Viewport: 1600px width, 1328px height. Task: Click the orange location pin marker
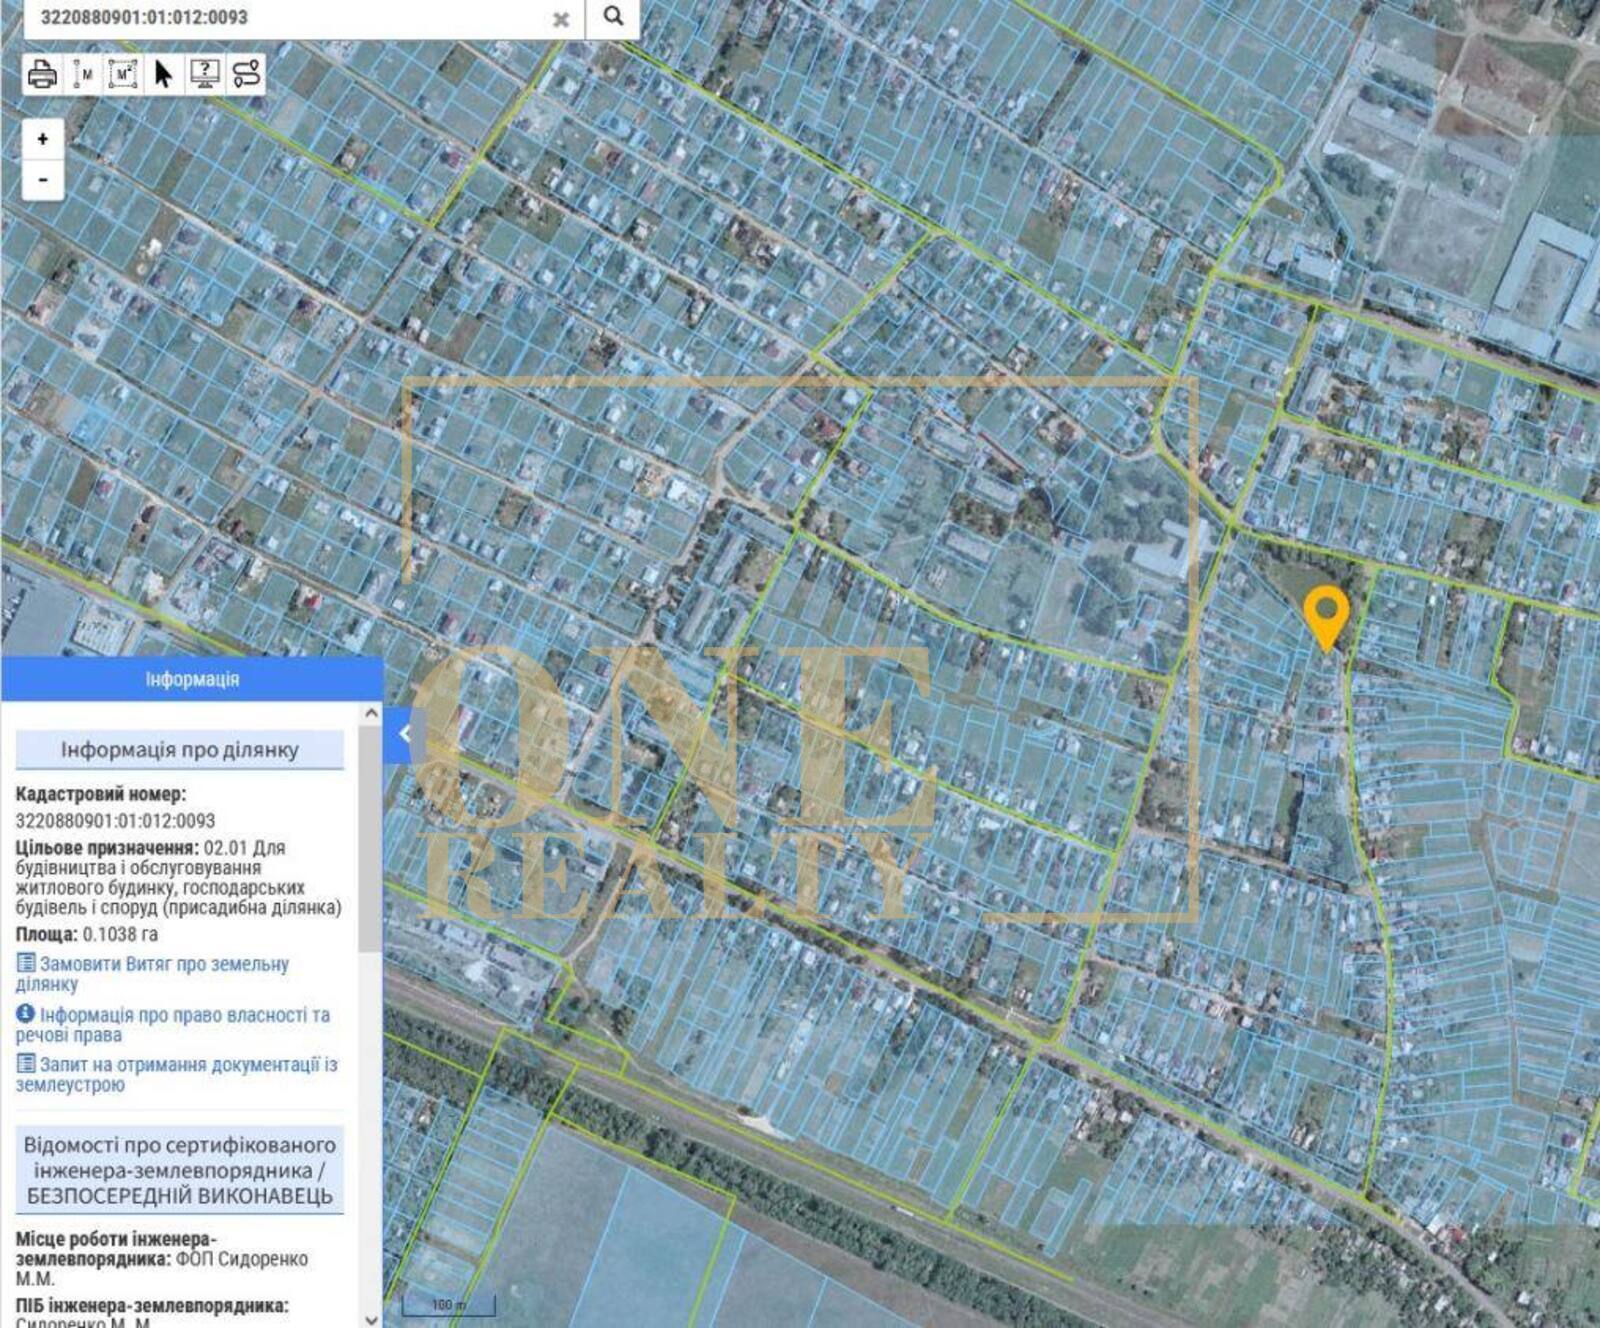tap(1326, 613)
